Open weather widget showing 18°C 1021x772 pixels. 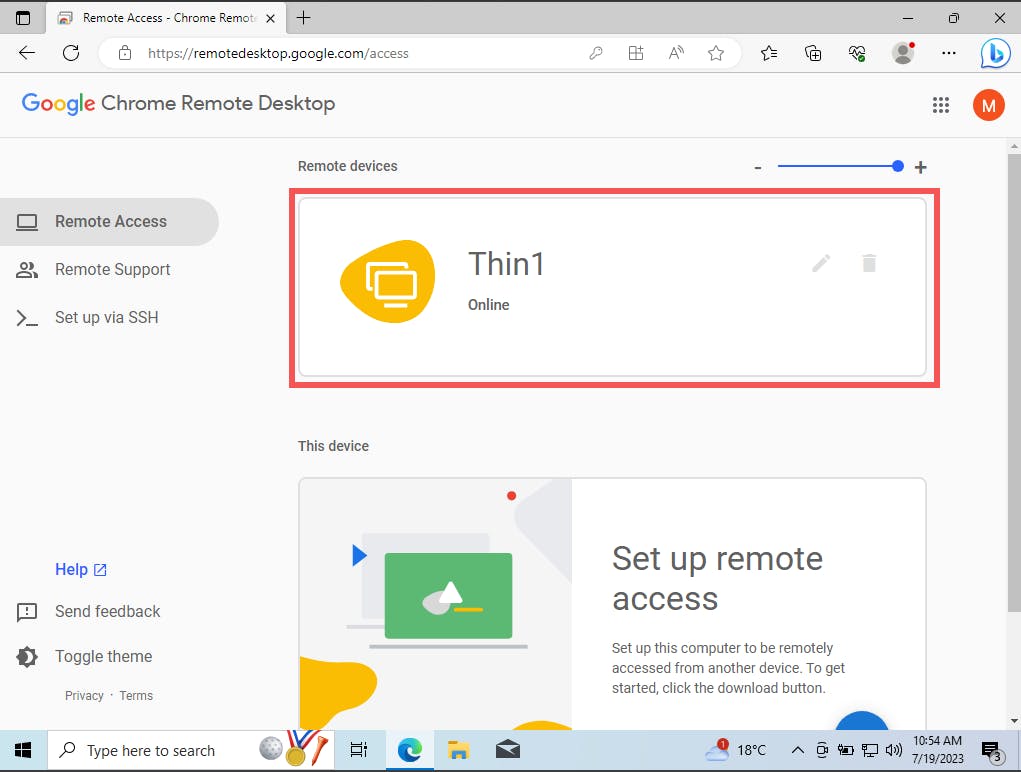[736, 751]
